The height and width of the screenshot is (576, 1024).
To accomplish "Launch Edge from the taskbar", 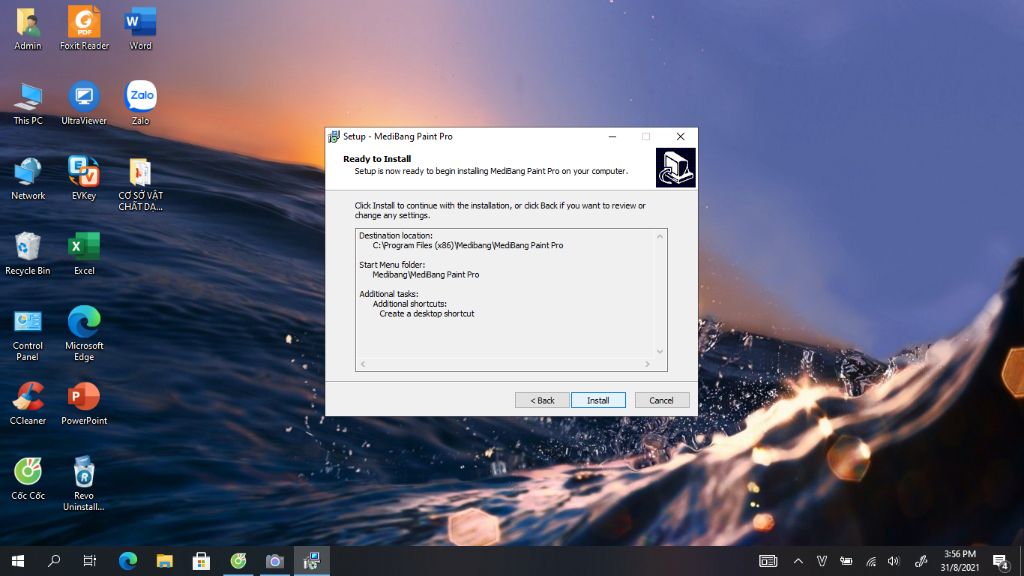I will pyautogui.click(x=128, y=561).
